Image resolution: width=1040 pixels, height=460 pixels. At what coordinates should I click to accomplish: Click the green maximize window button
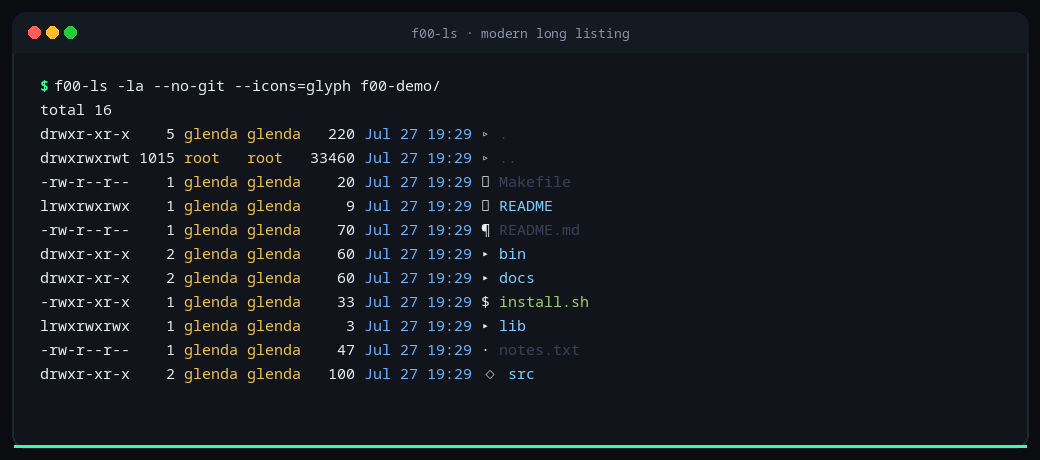70,32
